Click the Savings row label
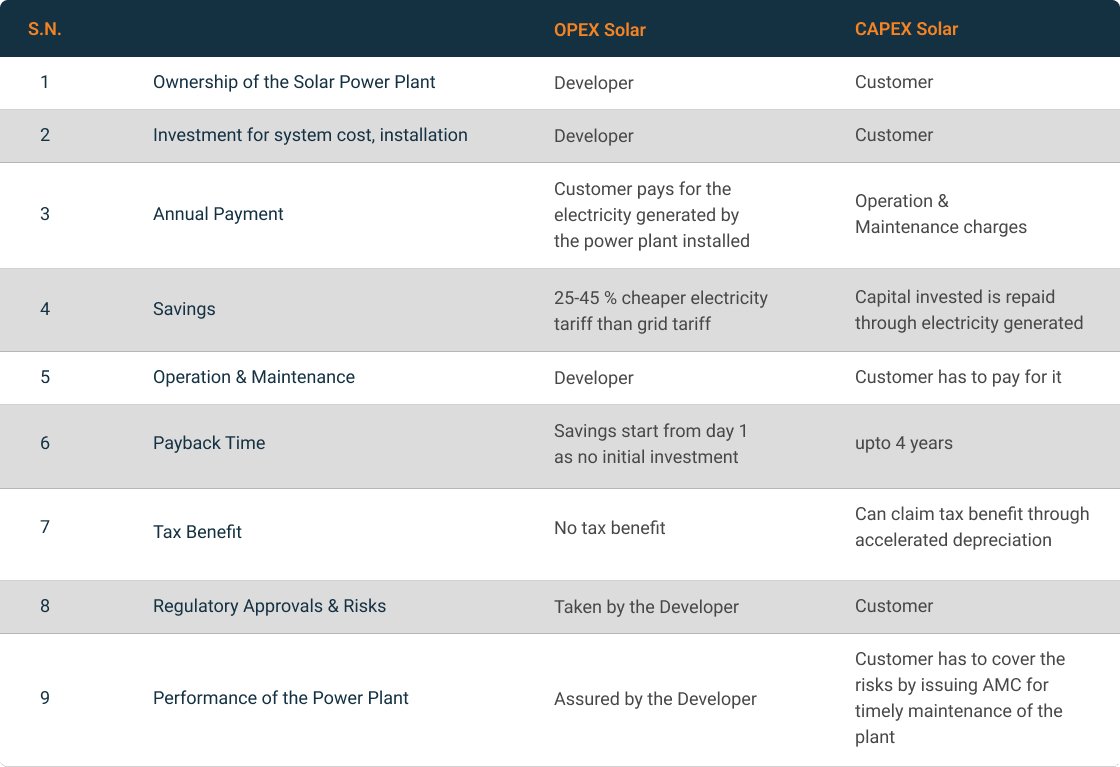 pyautogui.click(x=184, y=309)
